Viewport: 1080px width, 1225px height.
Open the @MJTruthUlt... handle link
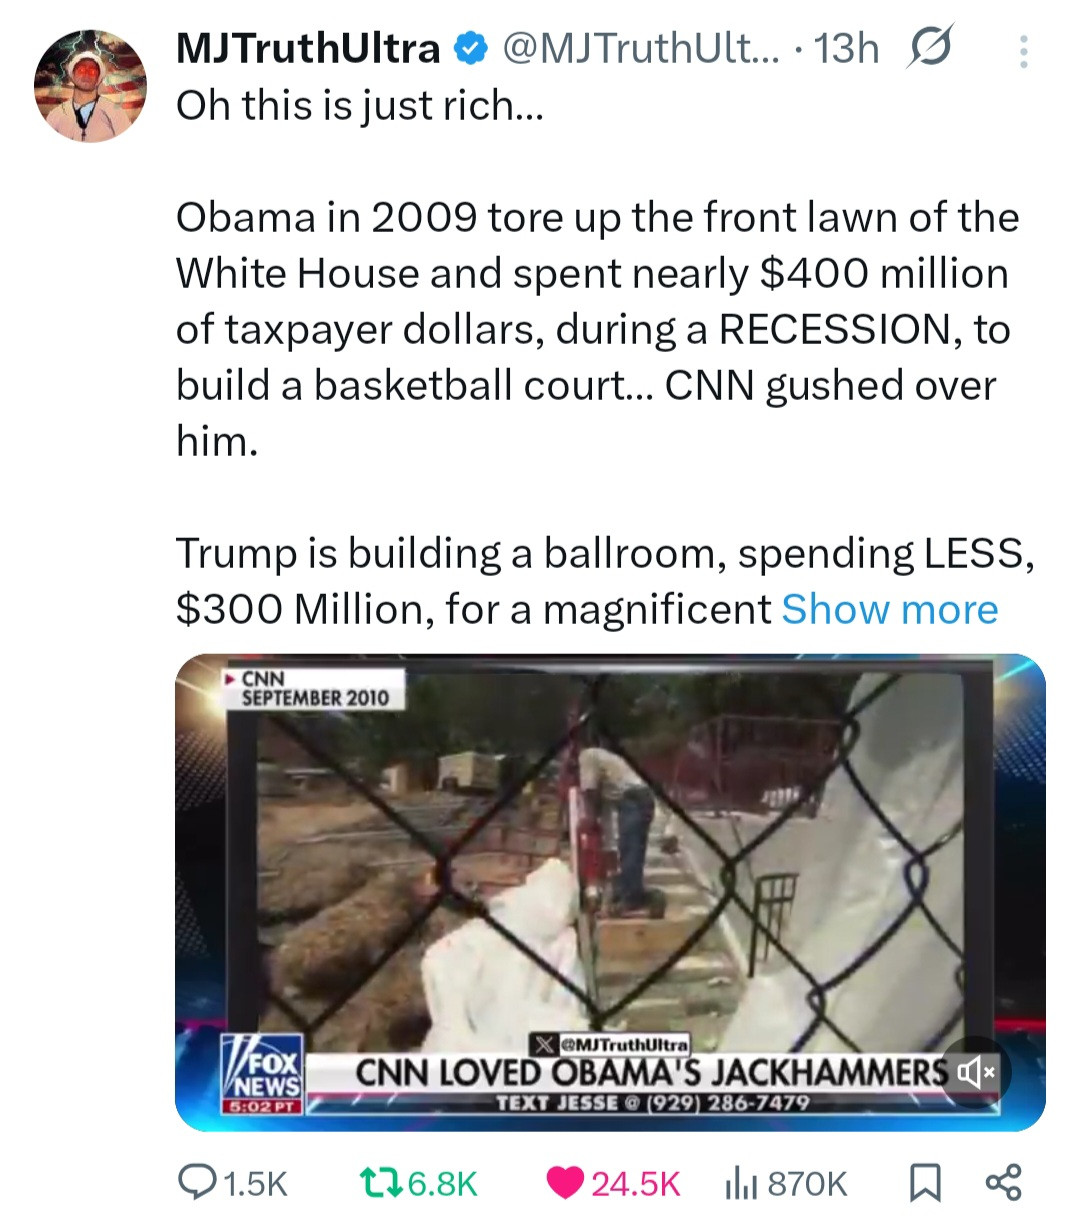click(644, 48)
